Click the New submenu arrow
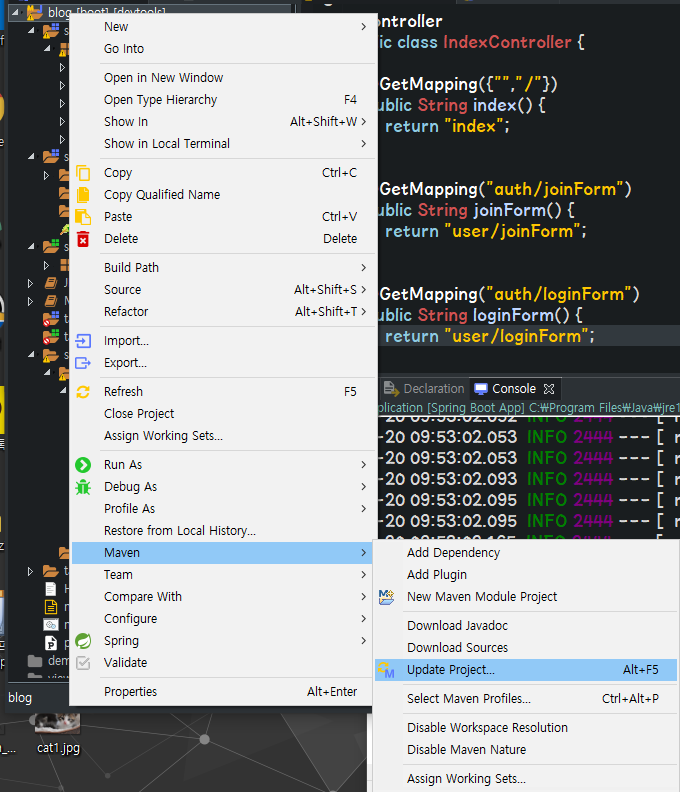Viewport: 680px width, 792px height. (364, 27)
